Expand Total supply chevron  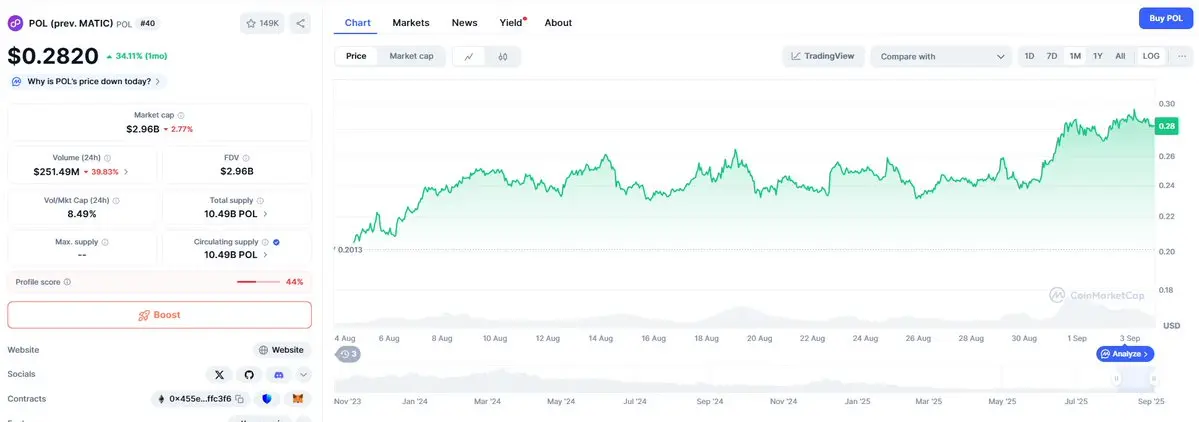click(265, 214)
